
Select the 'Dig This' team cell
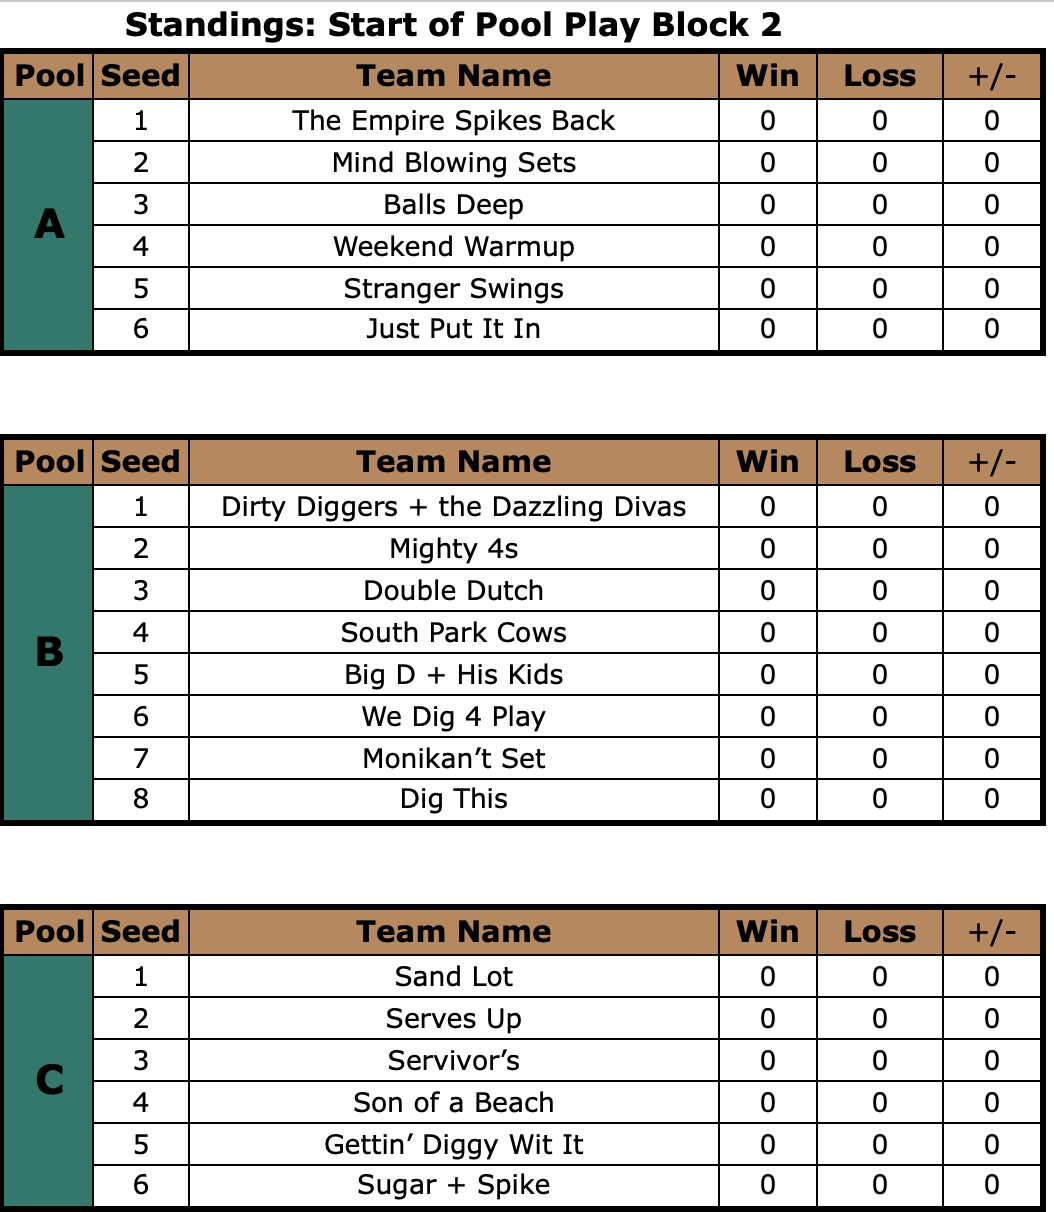[453, 800]
